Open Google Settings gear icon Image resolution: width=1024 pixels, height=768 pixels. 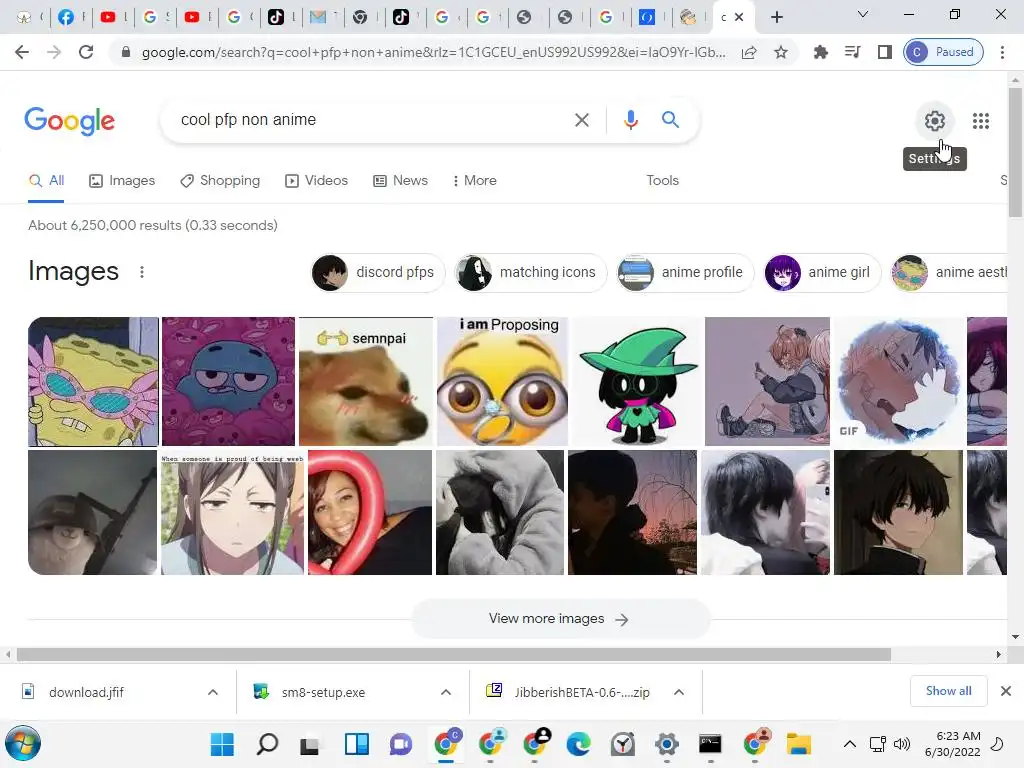tap(935, 121)
